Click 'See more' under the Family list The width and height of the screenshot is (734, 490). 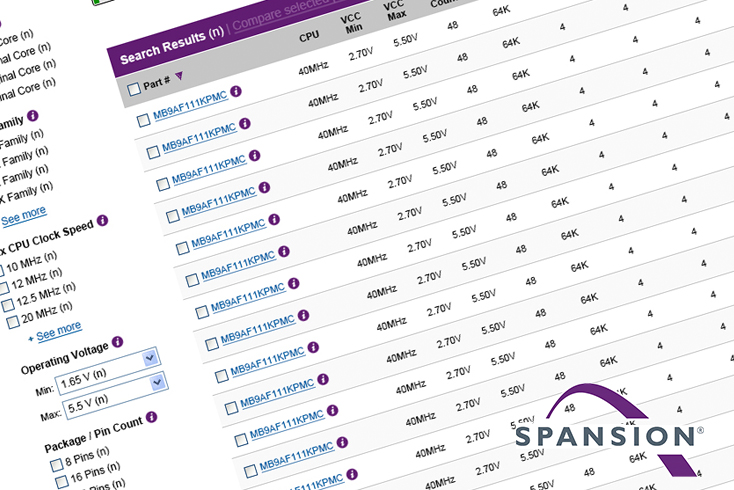24,216
